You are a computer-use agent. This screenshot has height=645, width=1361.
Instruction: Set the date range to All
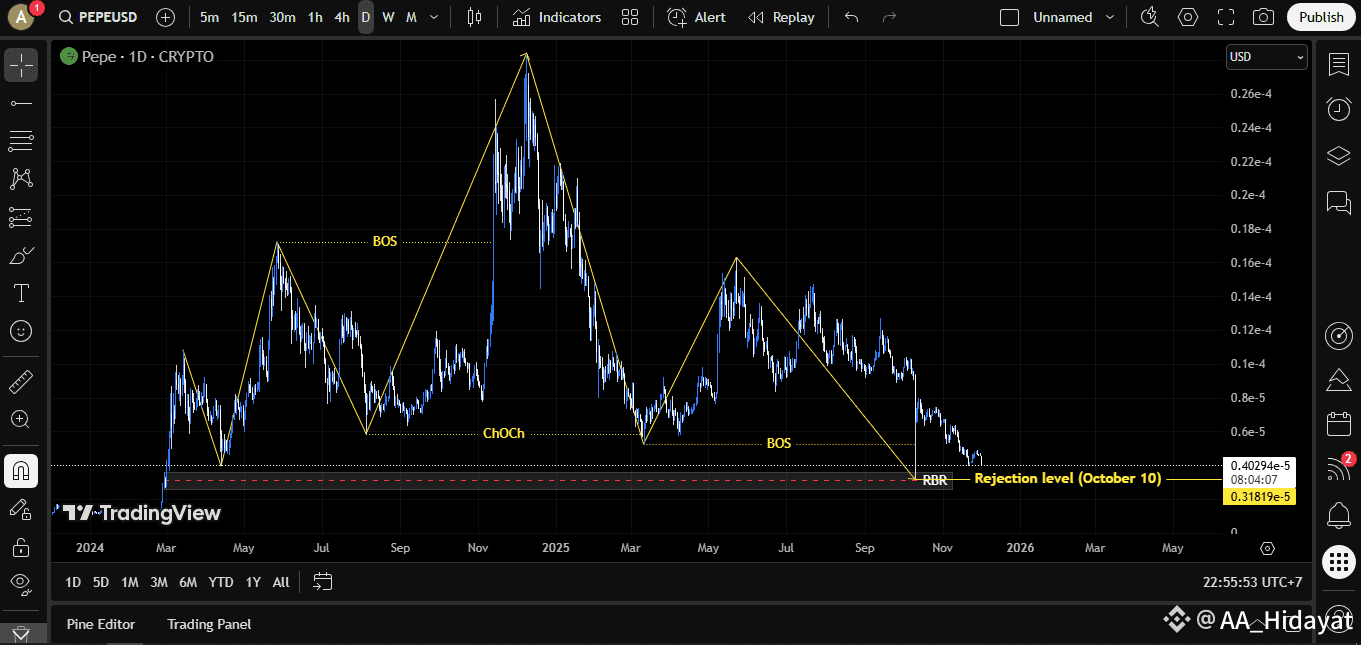click(x=281, y=582)
